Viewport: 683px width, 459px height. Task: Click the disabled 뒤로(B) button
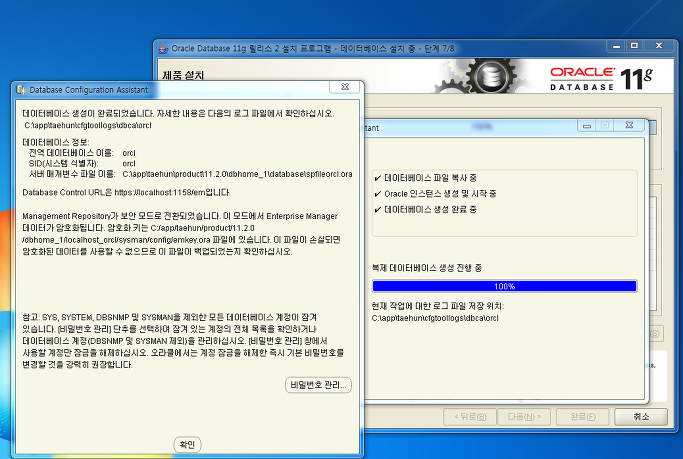pyautogui.click(x=470, y=417)
